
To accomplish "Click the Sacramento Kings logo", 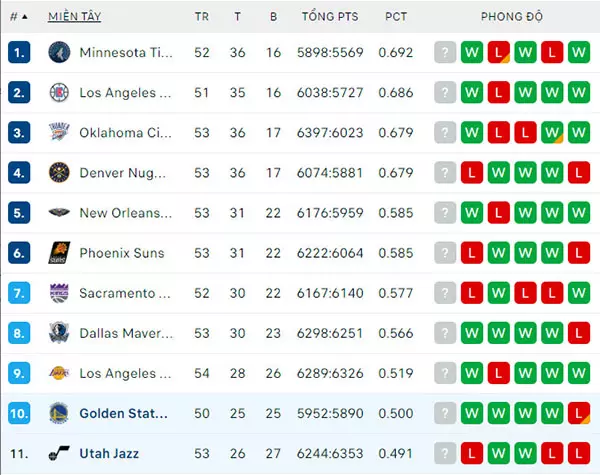I will coord(59,293).
